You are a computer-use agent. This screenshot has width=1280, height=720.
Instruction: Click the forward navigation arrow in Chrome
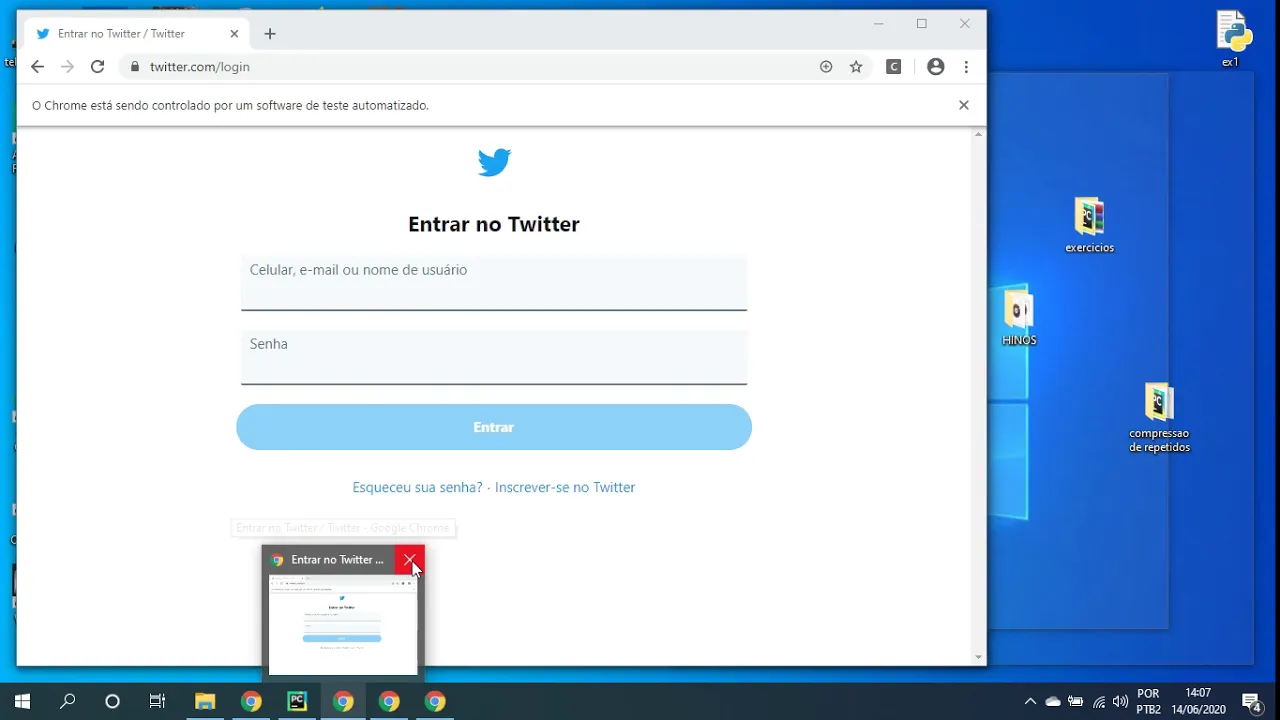67,67
